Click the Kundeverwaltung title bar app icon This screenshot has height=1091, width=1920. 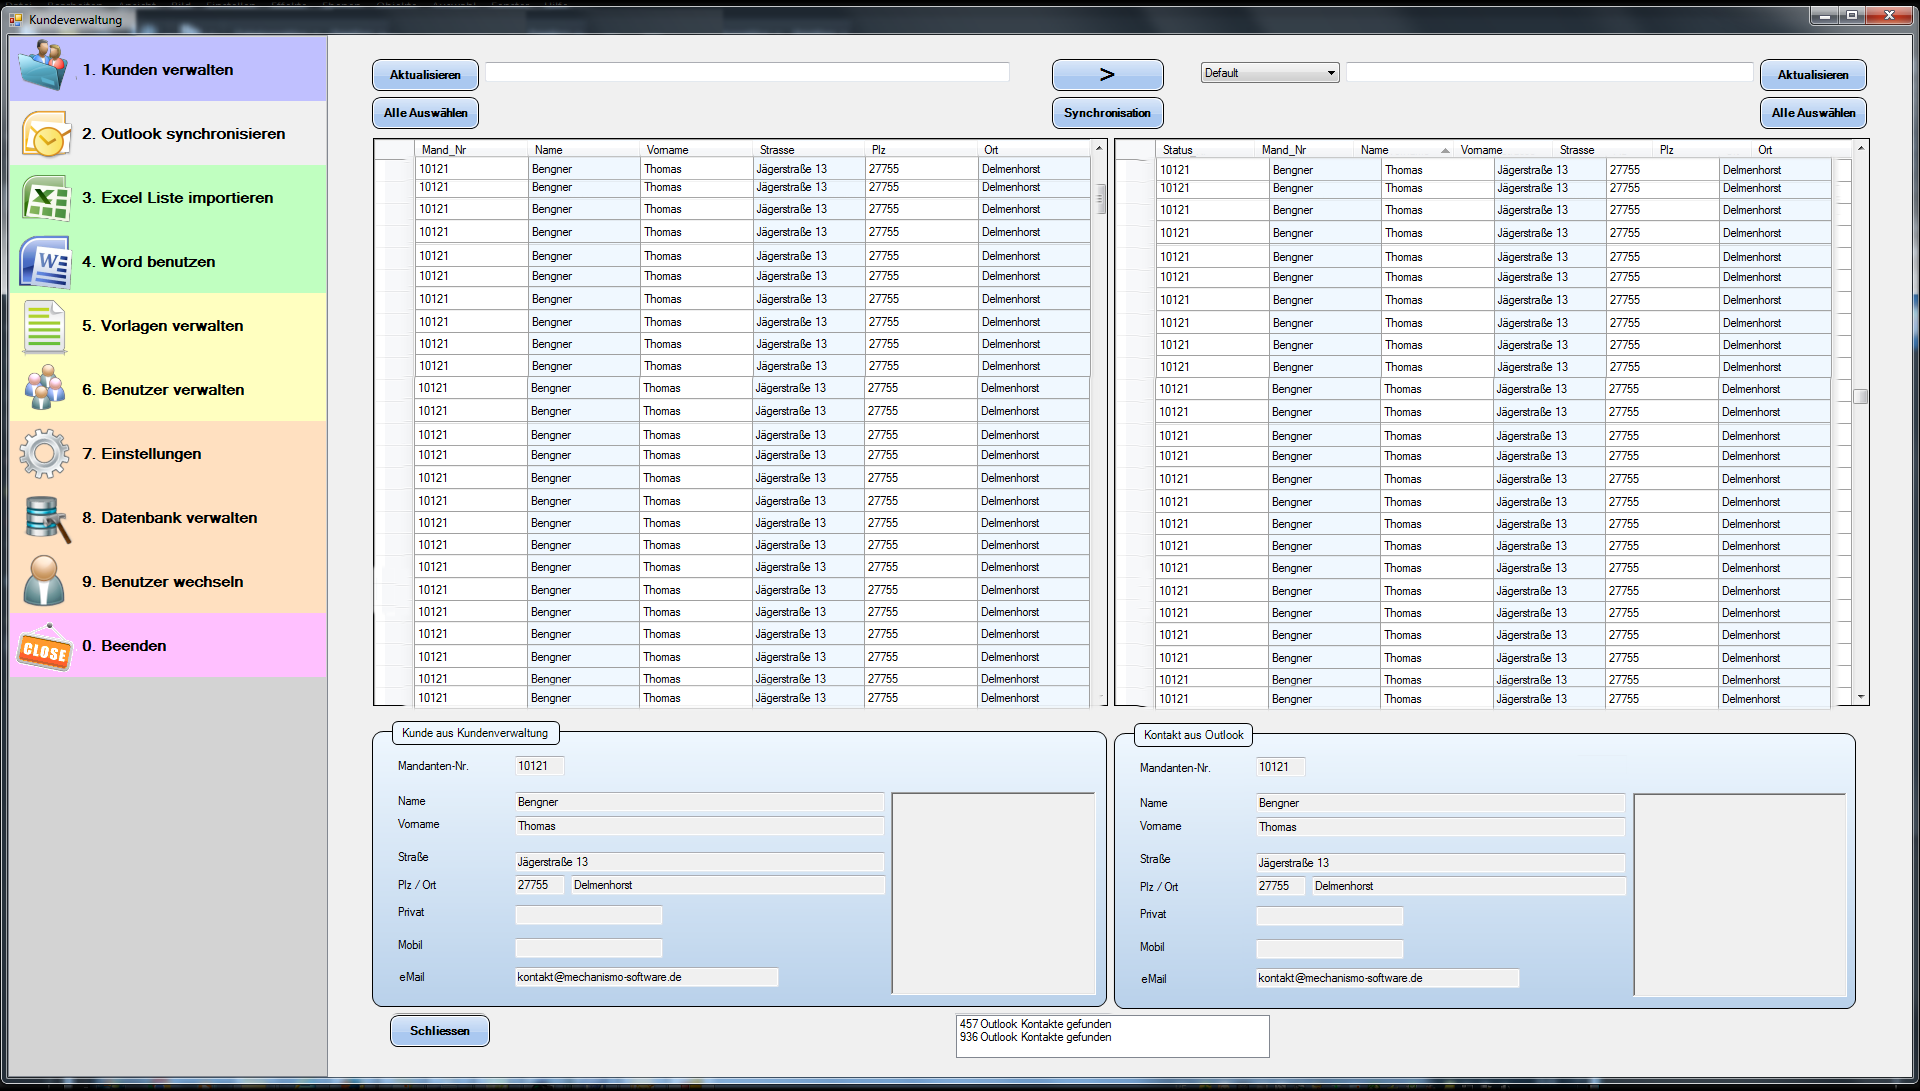coord(15,19)
